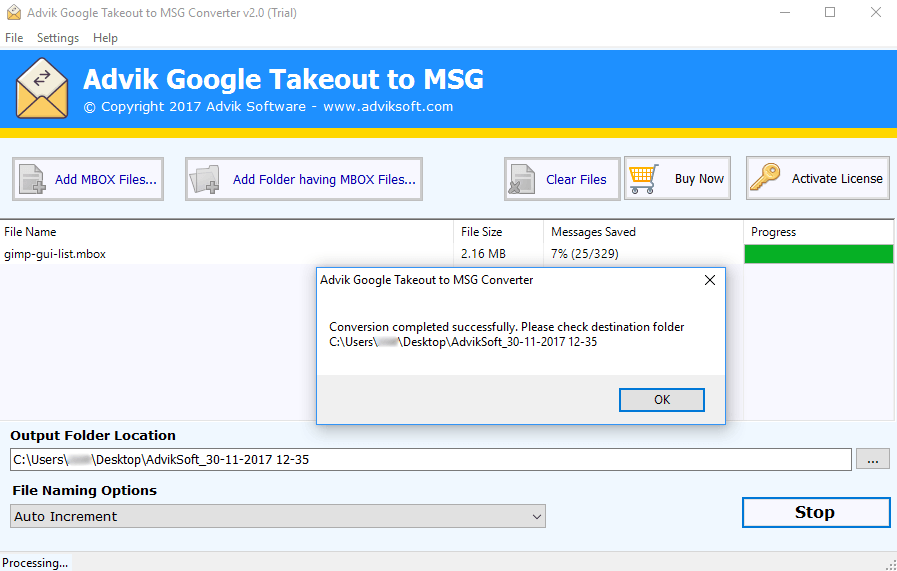Click the window resize grip in status bar
This screenshot has height=571, width=897.
pyautogui.click(x=891, y=565)
